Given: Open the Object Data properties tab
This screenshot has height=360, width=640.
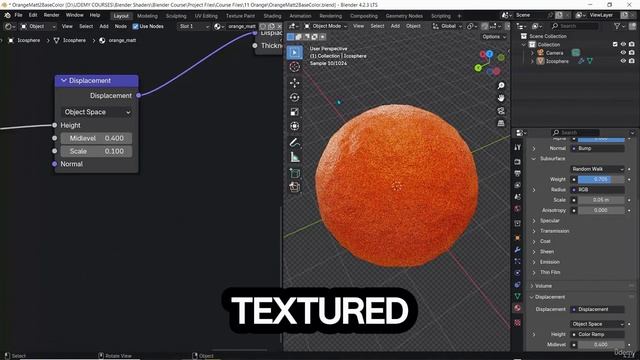Looking at the screenshot, I should (x=518, y=296).
